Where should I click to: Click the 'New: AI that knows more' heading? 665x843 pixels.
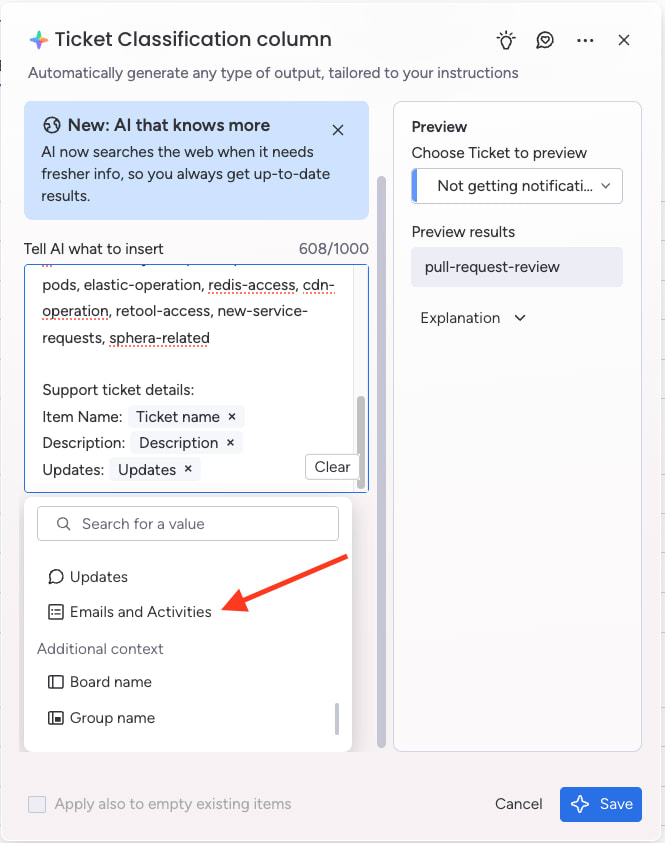coord(169,125)
